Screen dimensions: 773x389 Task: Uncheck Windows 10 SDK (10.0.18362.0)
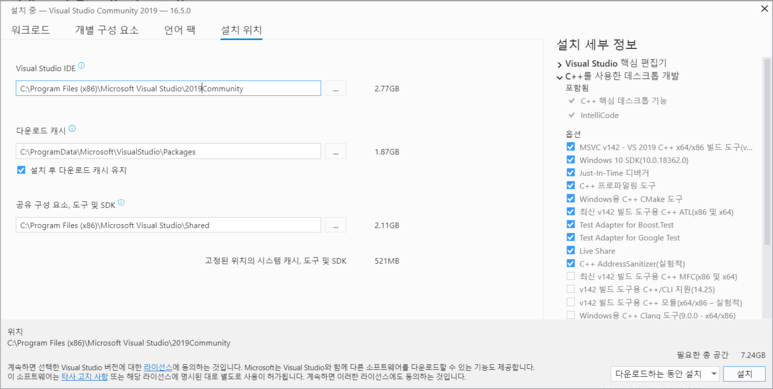[x=571, y=160]
